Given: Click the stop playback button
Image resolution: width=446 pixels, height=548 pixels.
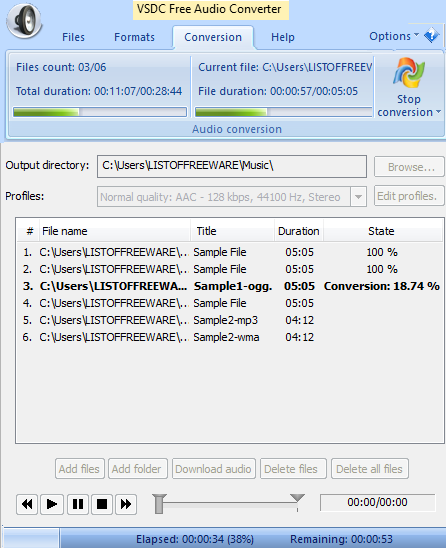Looking at the screenshot, I should coord(102,504).
